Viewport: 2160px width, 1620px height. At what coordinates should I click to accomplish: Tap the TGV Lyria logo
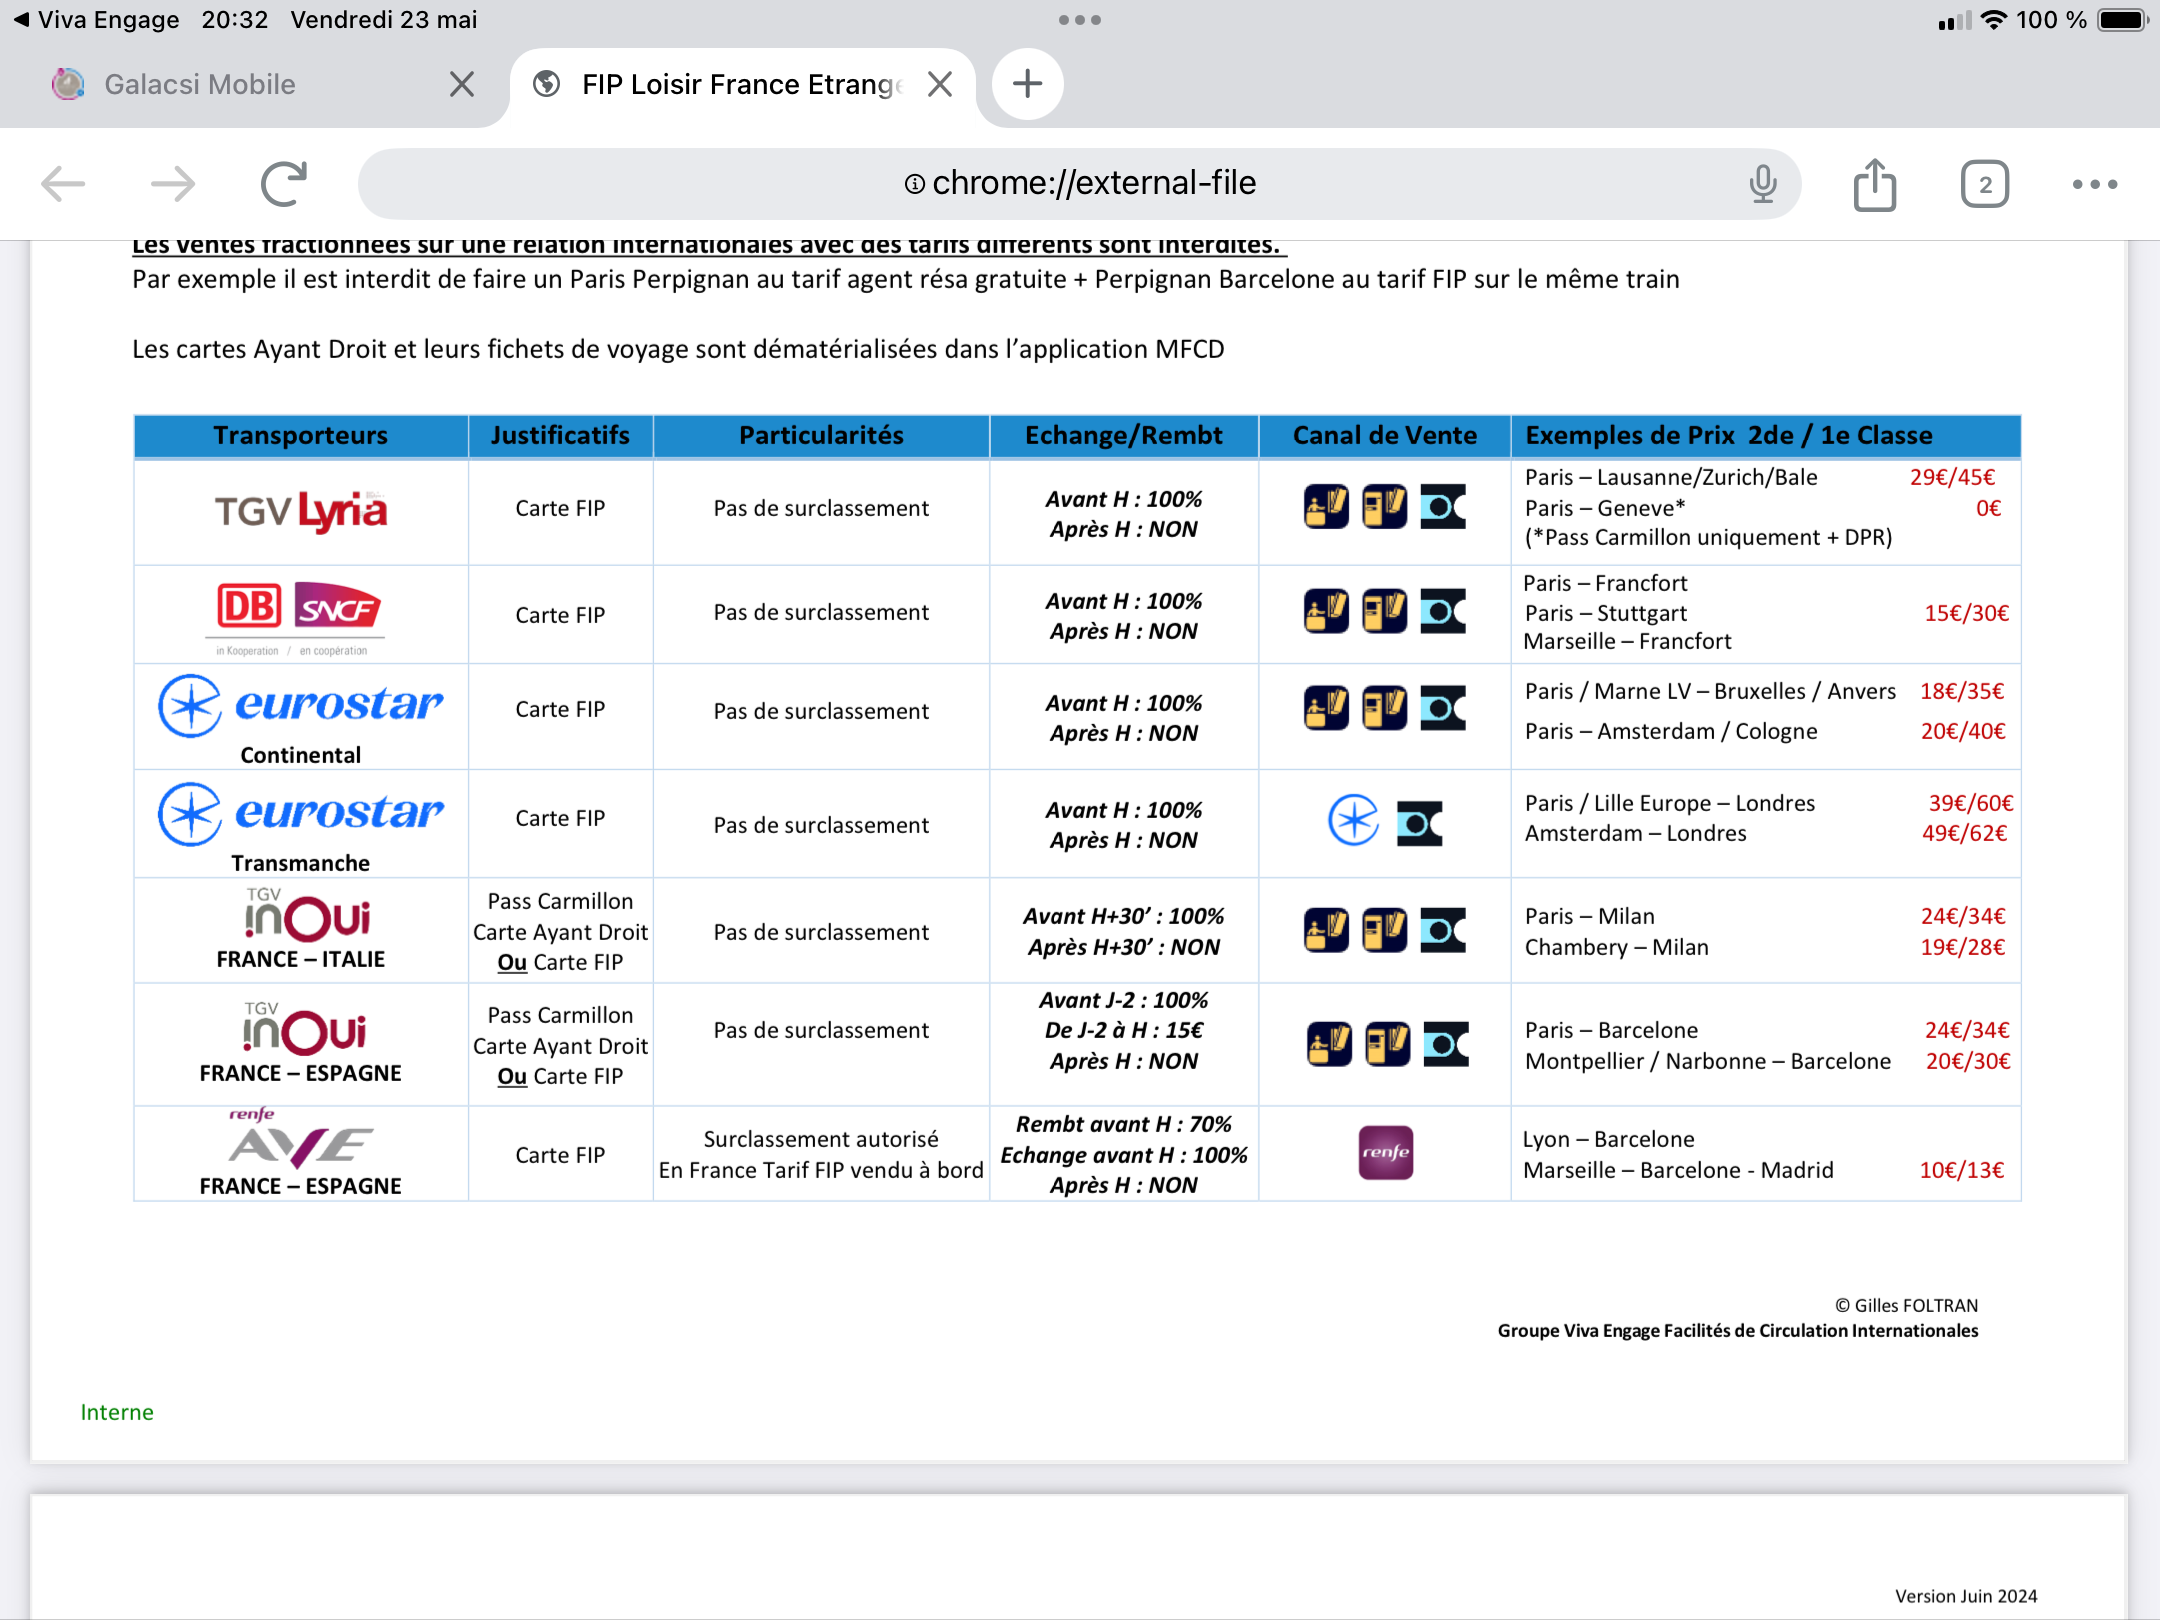click(301, 511)
